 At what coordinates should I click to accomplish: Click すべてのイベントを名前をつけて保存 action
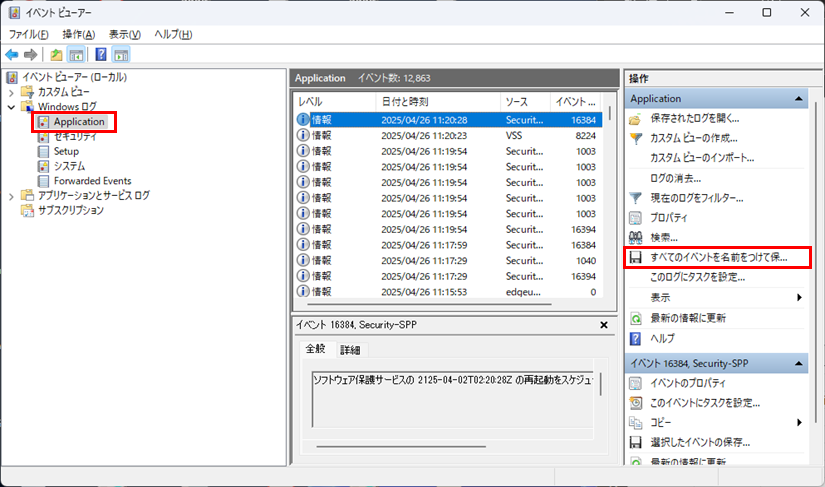[719, 258]
